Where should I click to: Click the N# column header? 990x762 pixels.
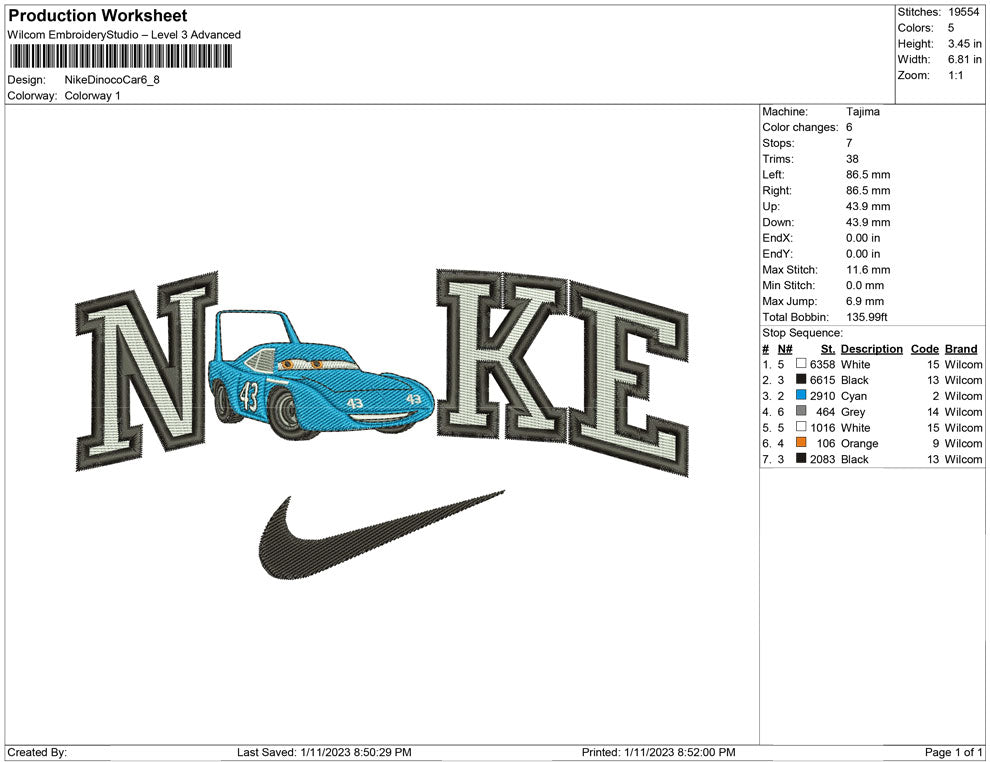pos(785,349)
